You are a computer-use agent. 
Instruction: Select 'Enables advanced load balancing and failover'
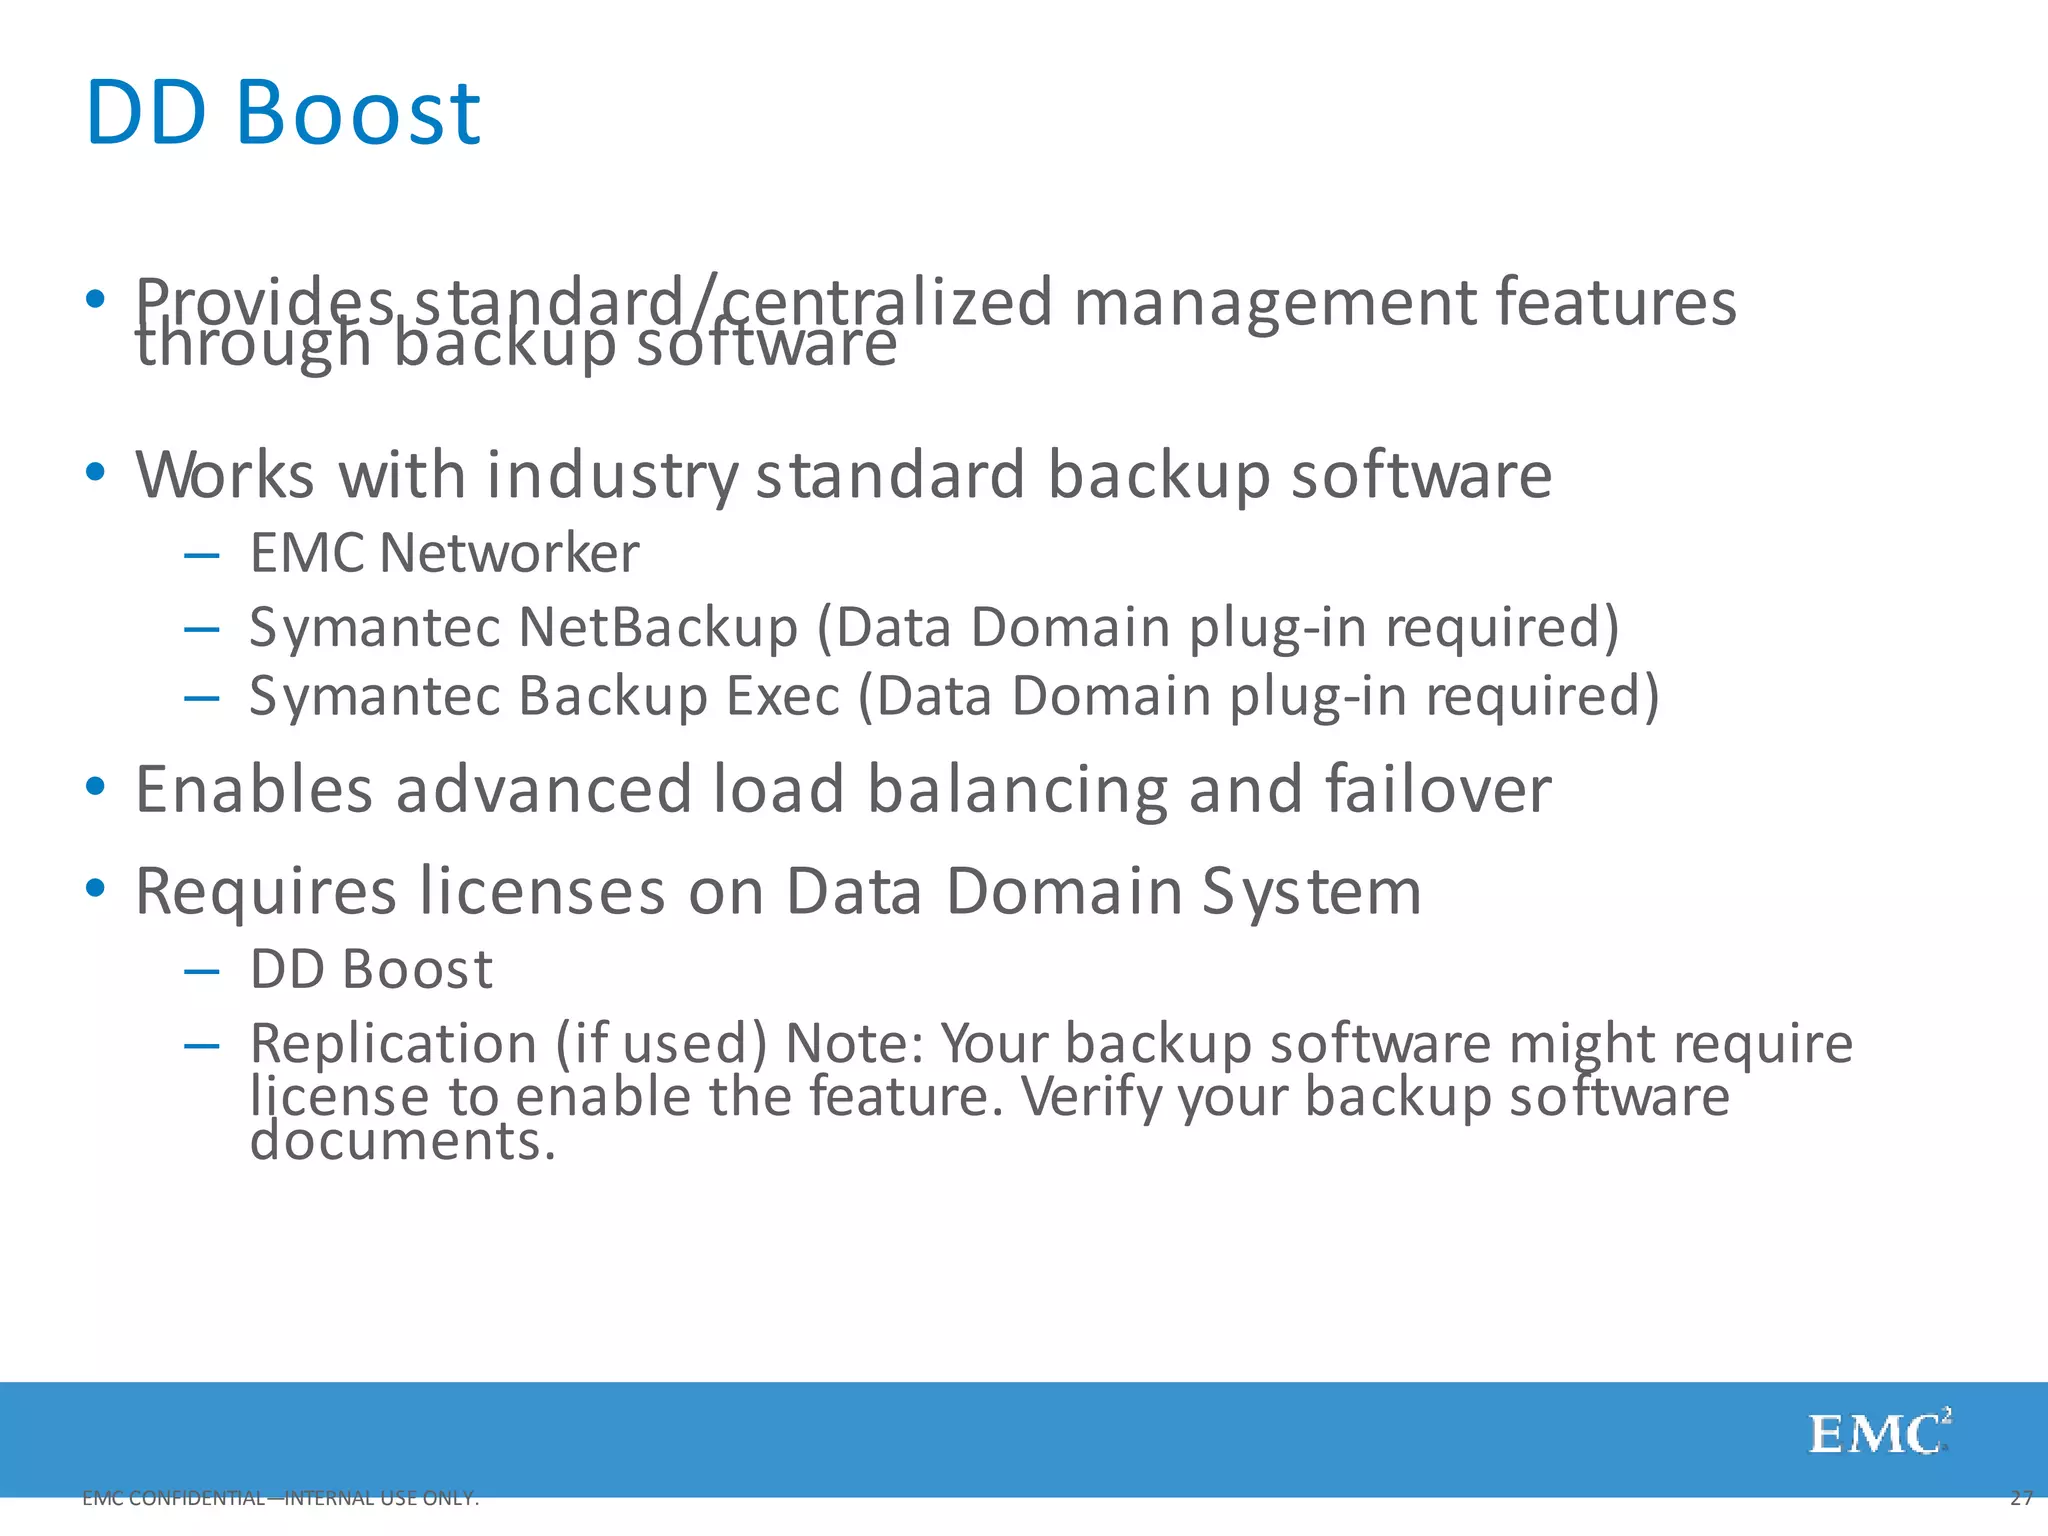843,791
